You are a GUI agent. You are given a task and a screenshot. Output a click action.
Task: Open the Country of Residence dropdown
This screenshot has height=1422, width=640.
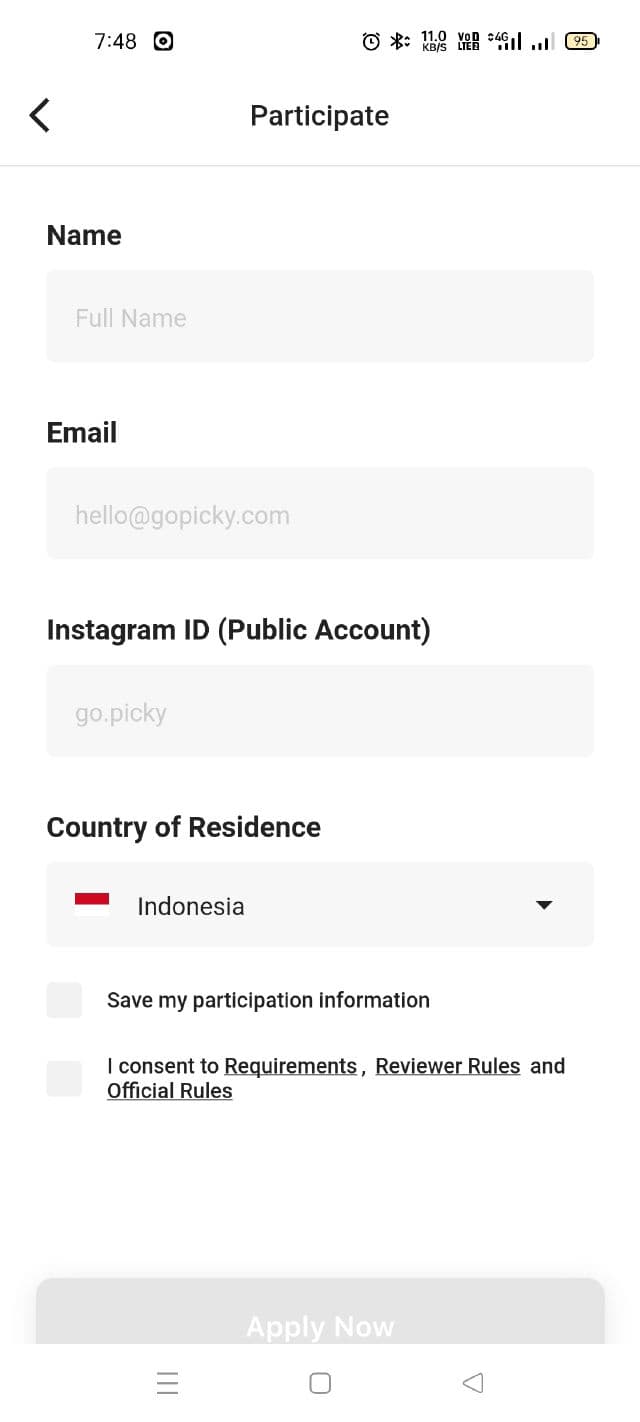coord(320,905)
